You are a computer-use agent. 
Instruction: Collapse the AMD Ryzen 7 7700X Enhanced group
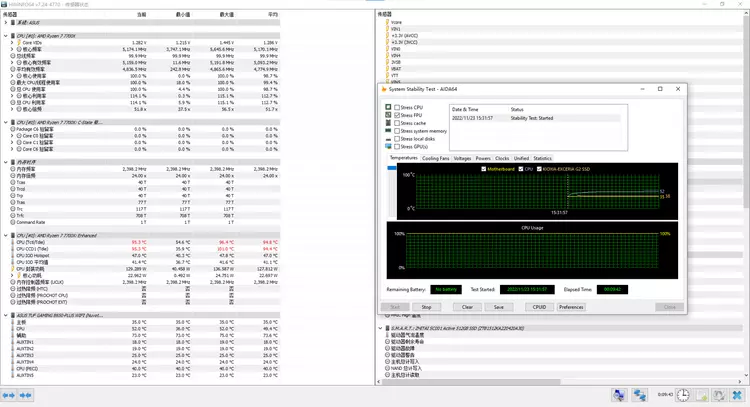pyautogui.click(x=6, y=235)
